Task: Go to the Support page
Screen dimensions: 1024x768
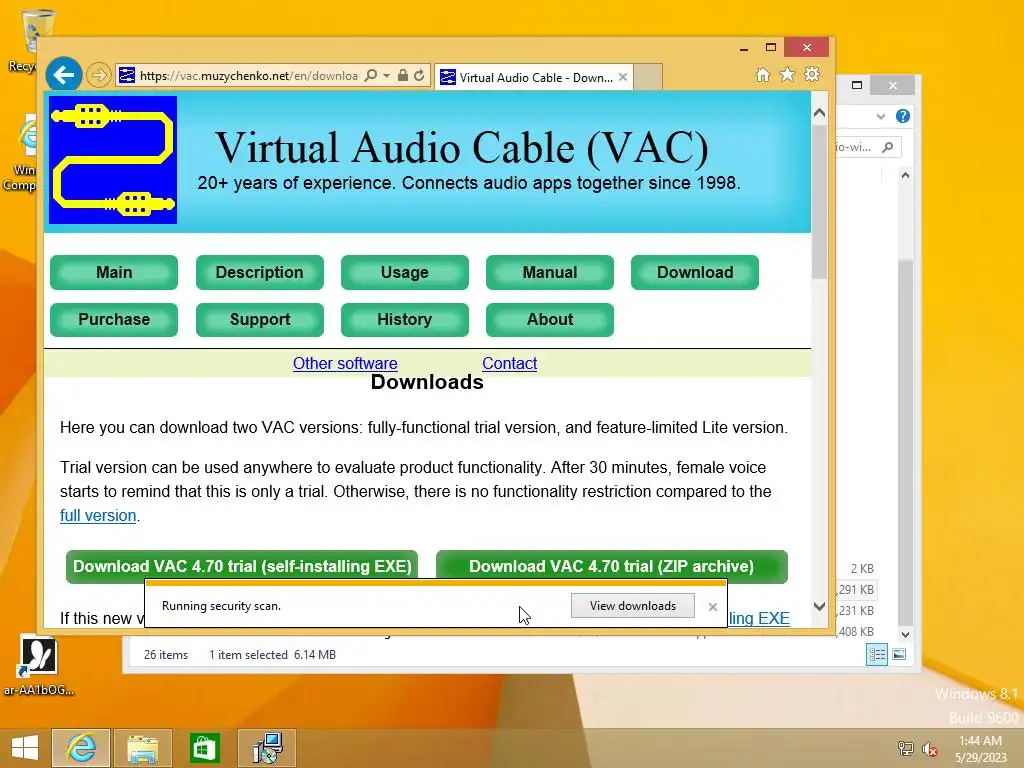Action: click(x=259, y=319)
